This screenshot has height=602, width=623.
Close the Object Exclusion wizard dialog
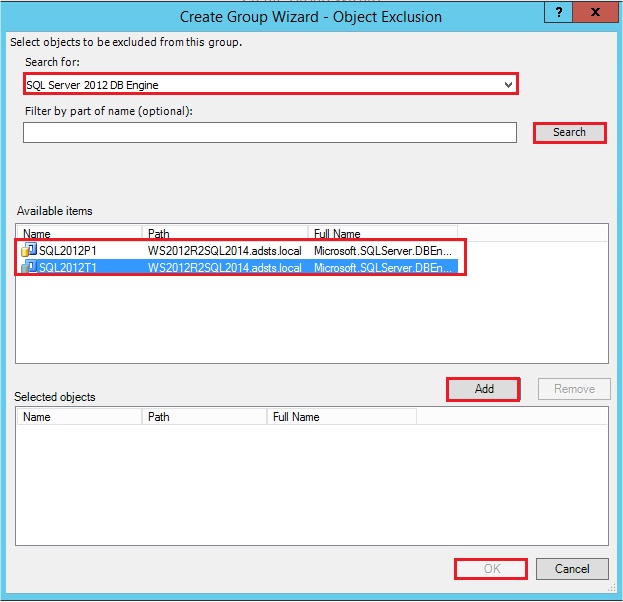click(595, 12)
